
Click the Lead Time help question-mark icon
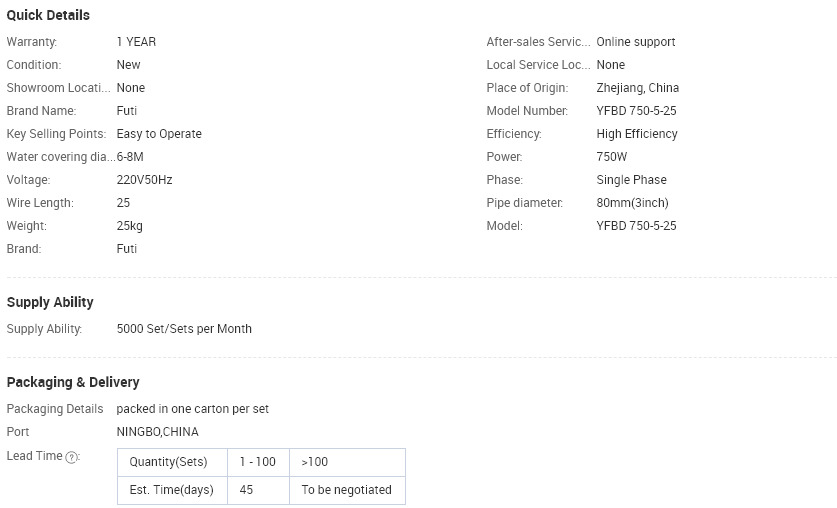(72, 457)
